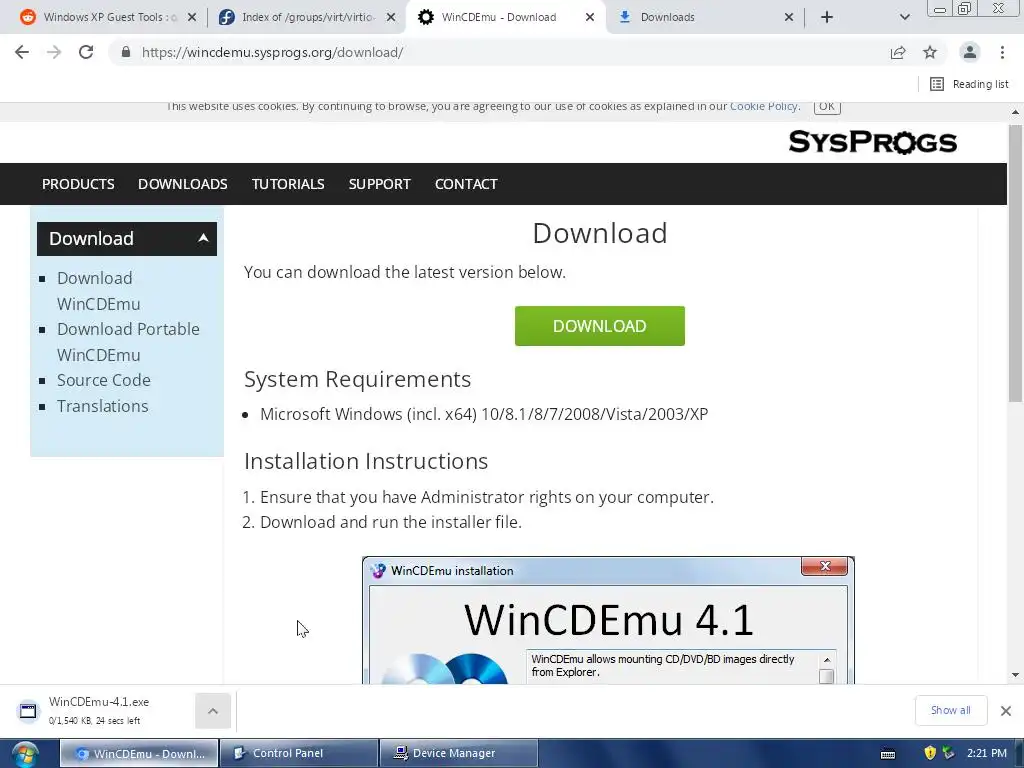Open the SUPPORT menu item
This screenshot has width=1024, height=768.
coord(379,184)
